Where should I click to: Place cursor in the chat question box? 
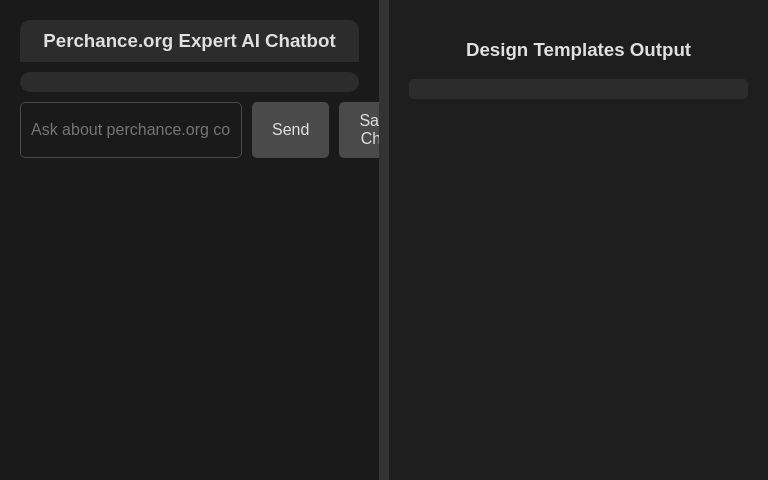pyautogui.click(x=131, y=130)
